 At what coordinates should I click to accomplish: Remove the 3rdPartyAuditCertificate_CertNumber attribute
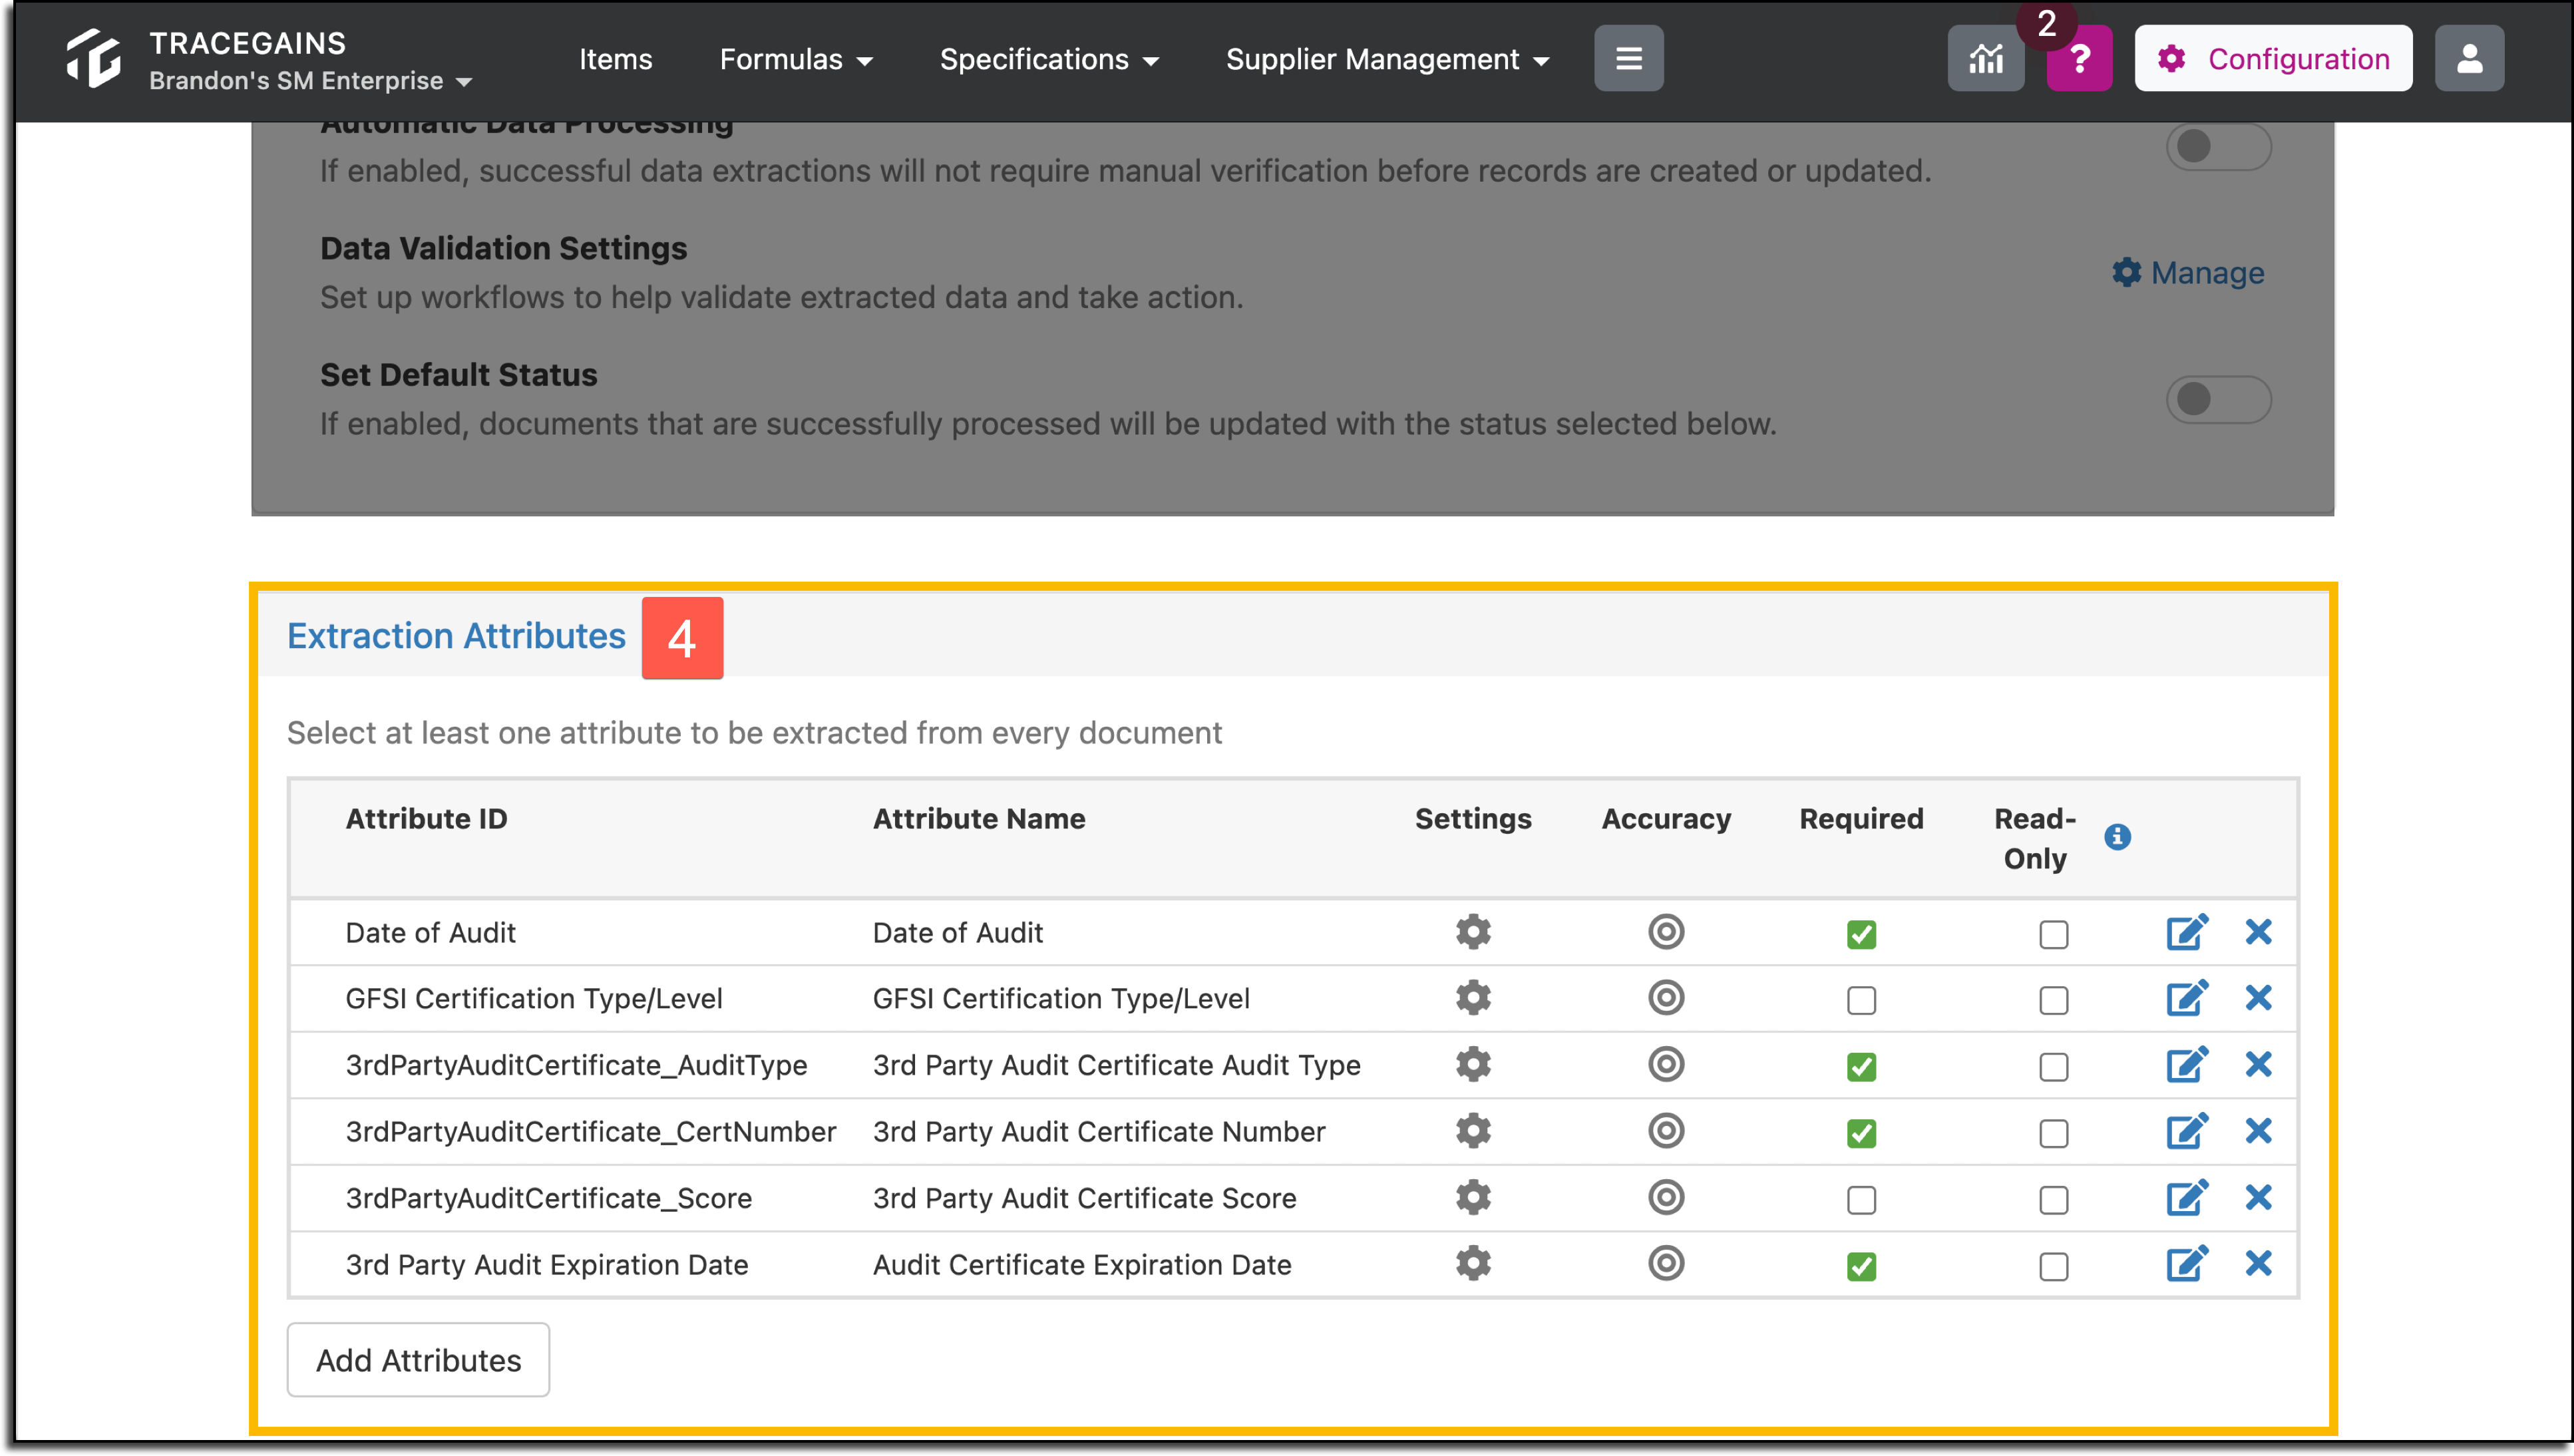tap(2258, 1131)
